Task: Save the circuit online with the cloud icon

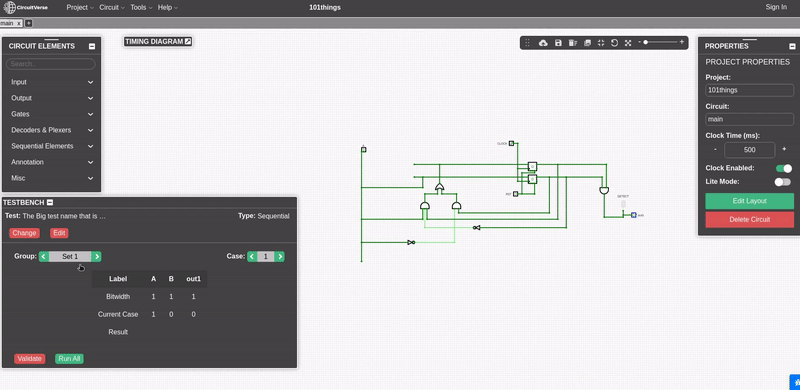Action: 543,43
